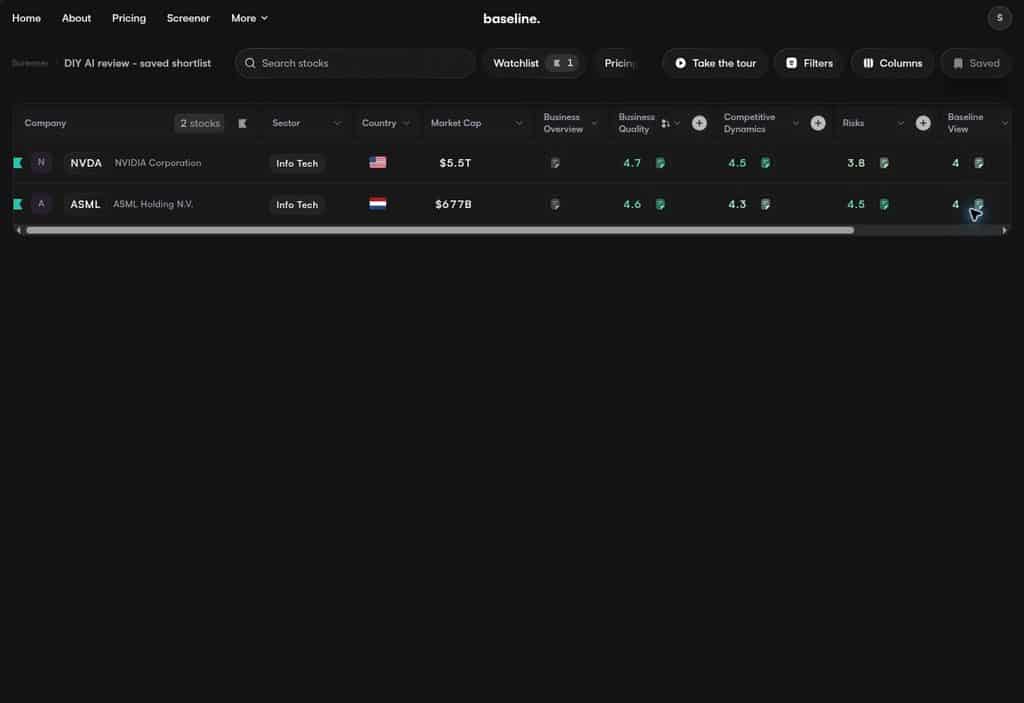1024x703 pixels.
Task: Click the horizontal scrollbar thumb
Action: tap(440, 230)
